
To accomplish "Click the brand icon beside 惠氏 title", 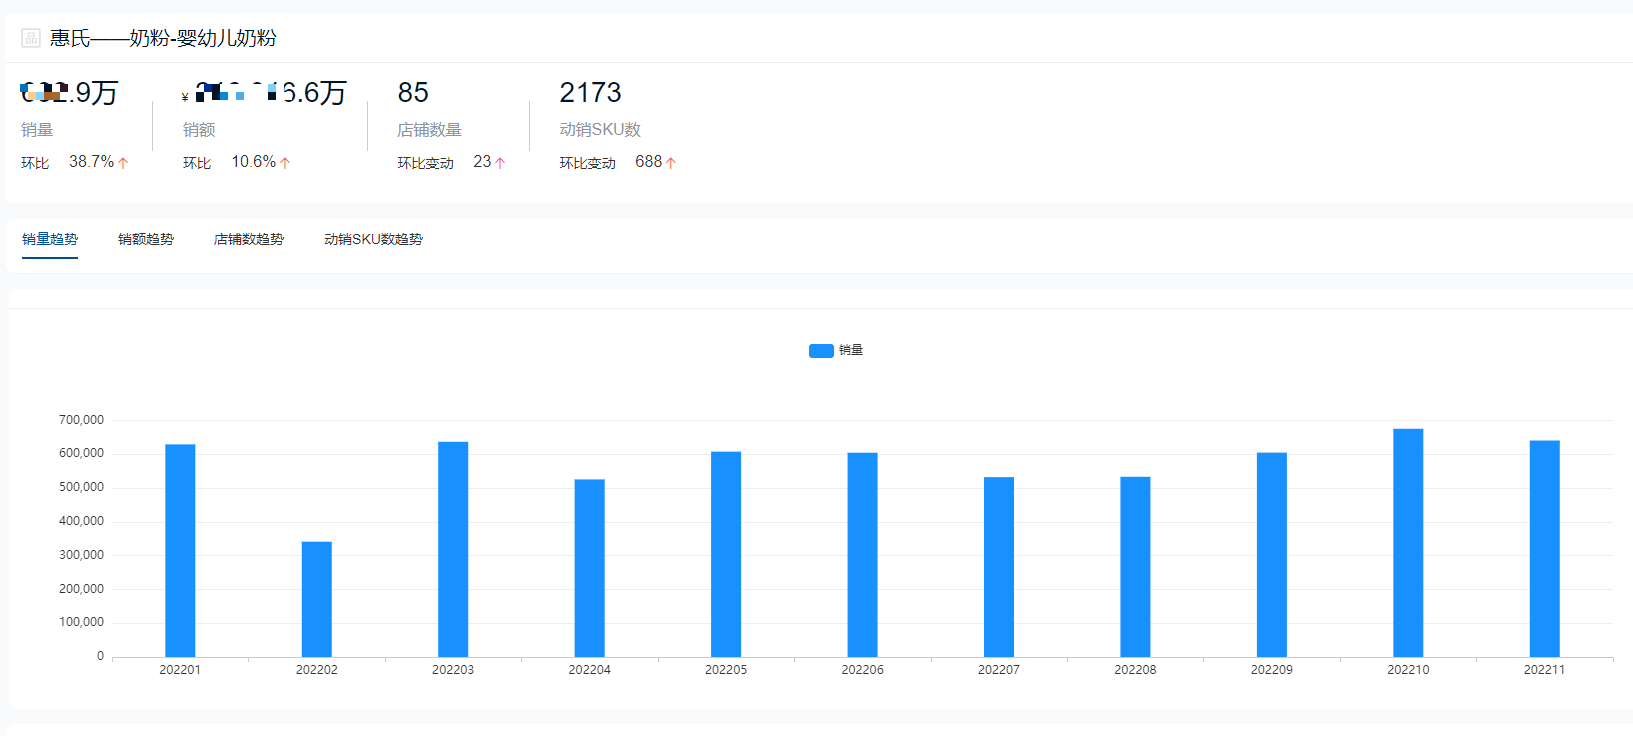I will pyautogui.click(x=31, y=38).
